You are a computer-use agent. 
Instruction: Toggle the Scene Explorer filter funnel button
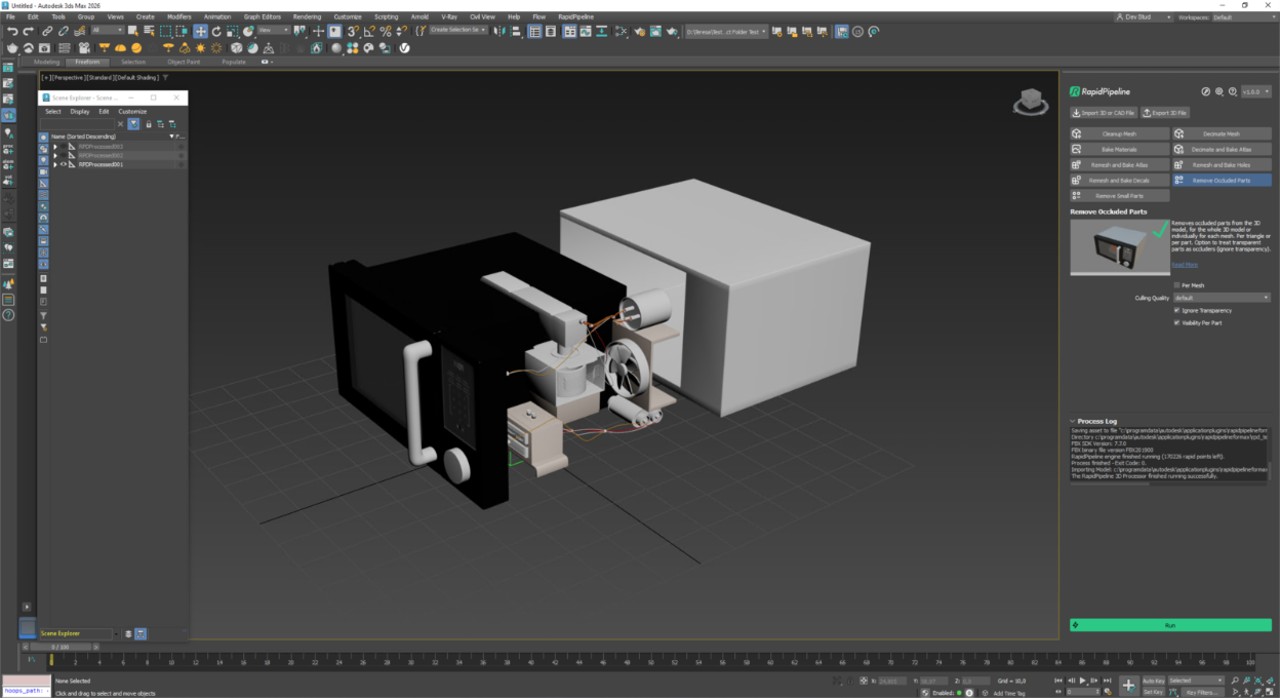click(133, 124)
